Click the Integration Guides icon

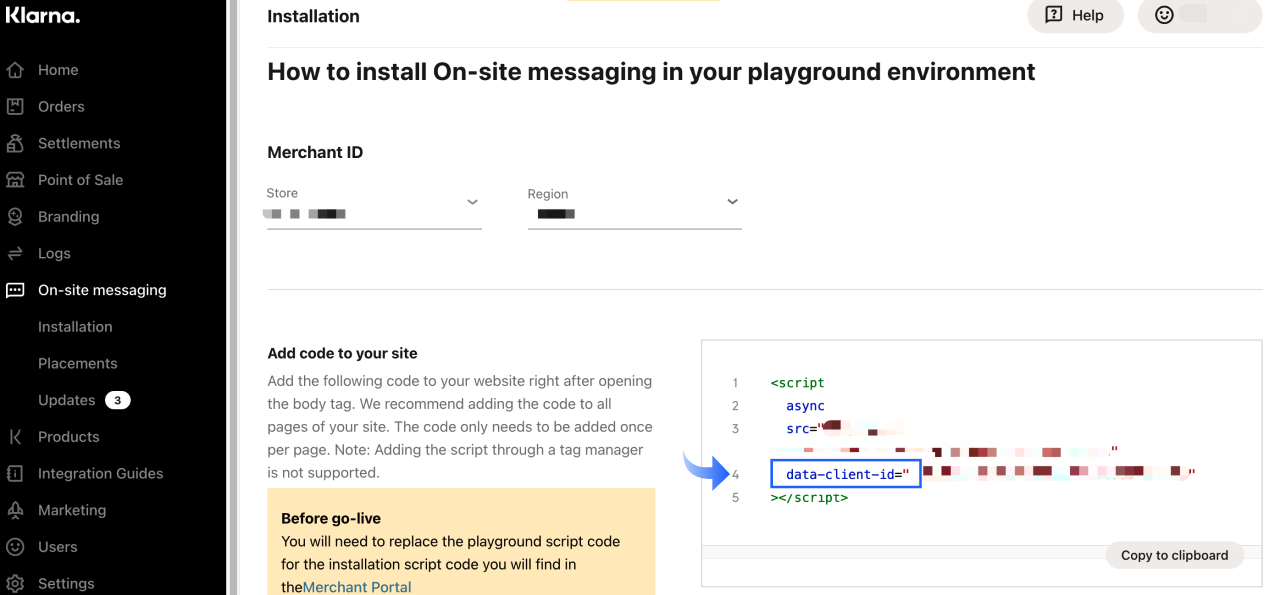[x=15, y=473]
